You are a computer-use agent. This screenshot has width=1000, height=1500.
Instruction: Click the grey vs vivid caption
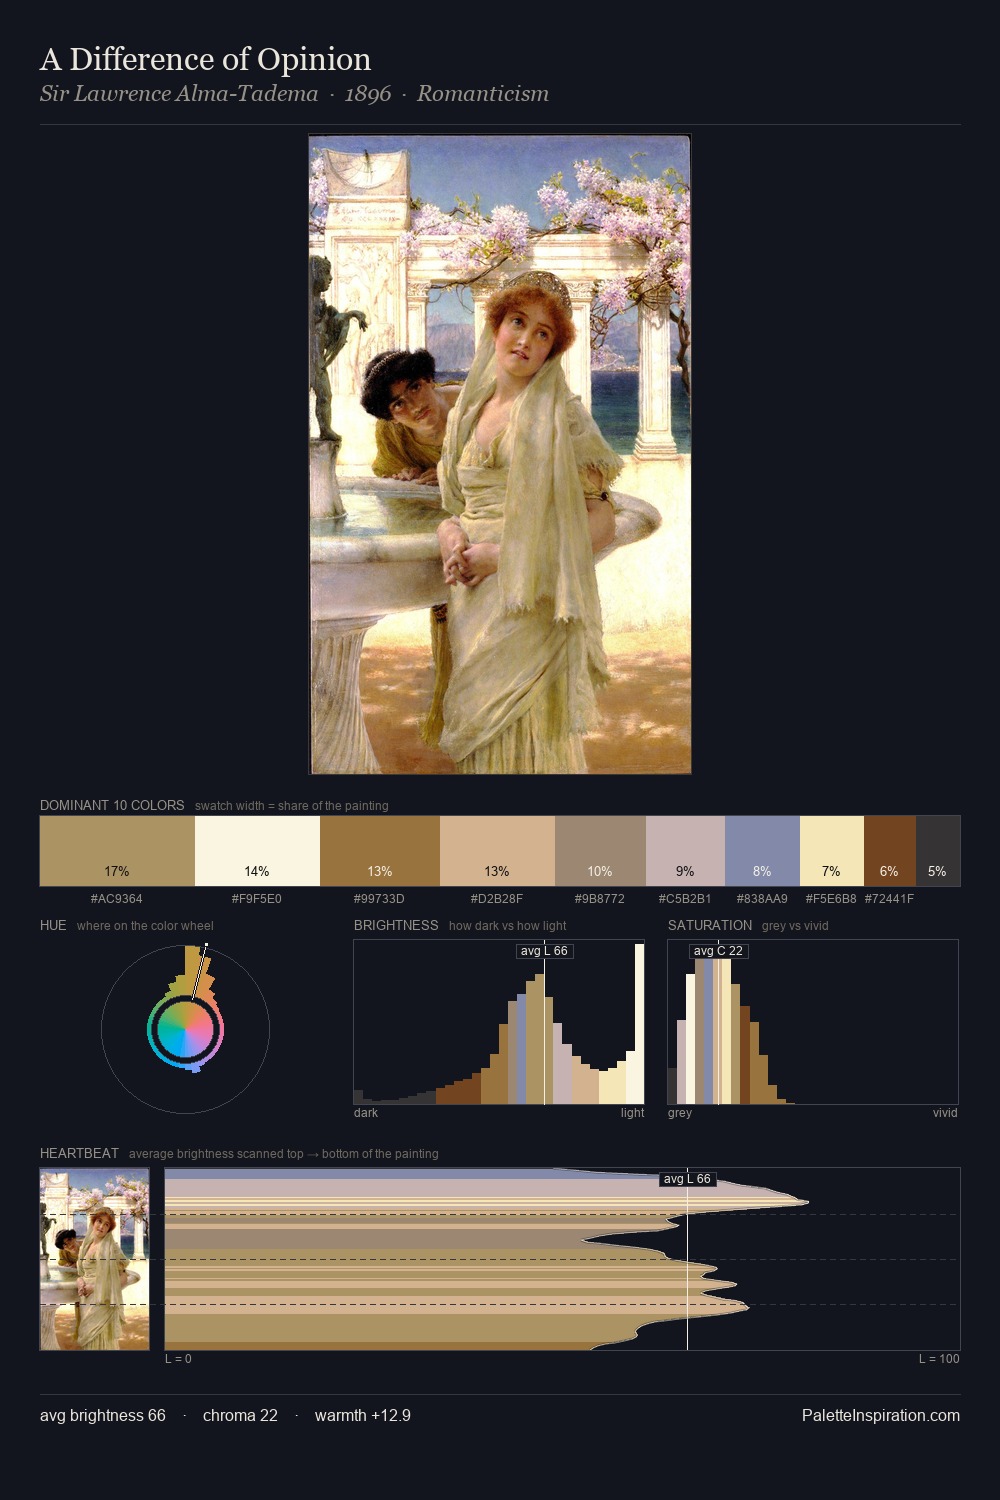pyautogui.click(x=795, y=926)
